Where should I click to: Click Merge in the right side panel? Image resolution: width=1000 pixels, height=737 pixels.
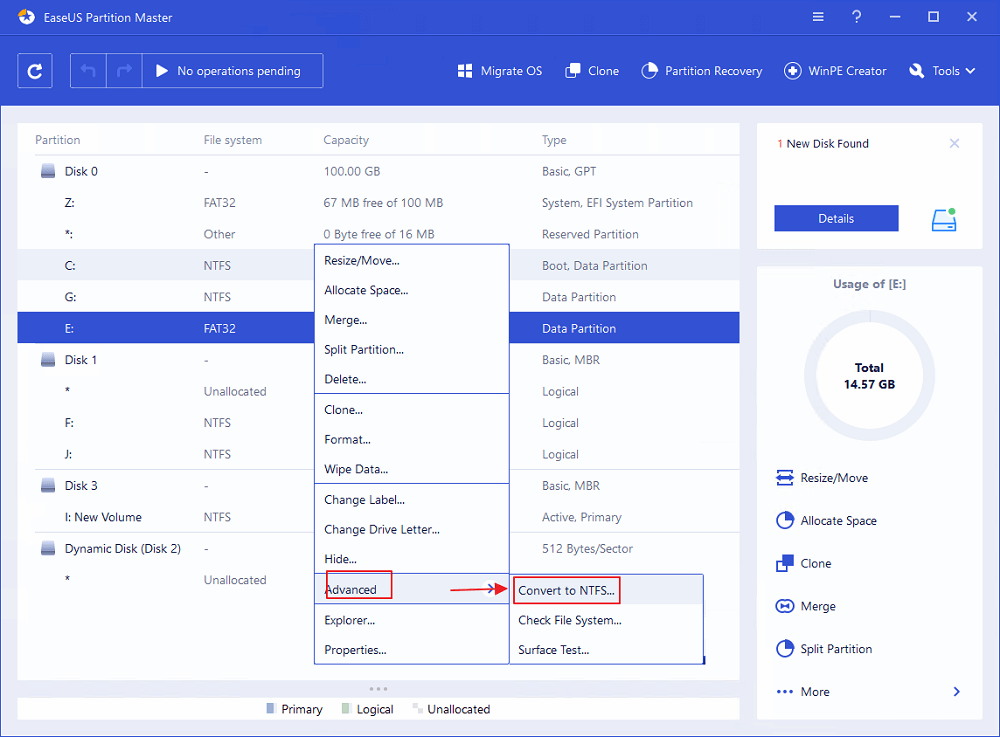[x=817, y=606]
